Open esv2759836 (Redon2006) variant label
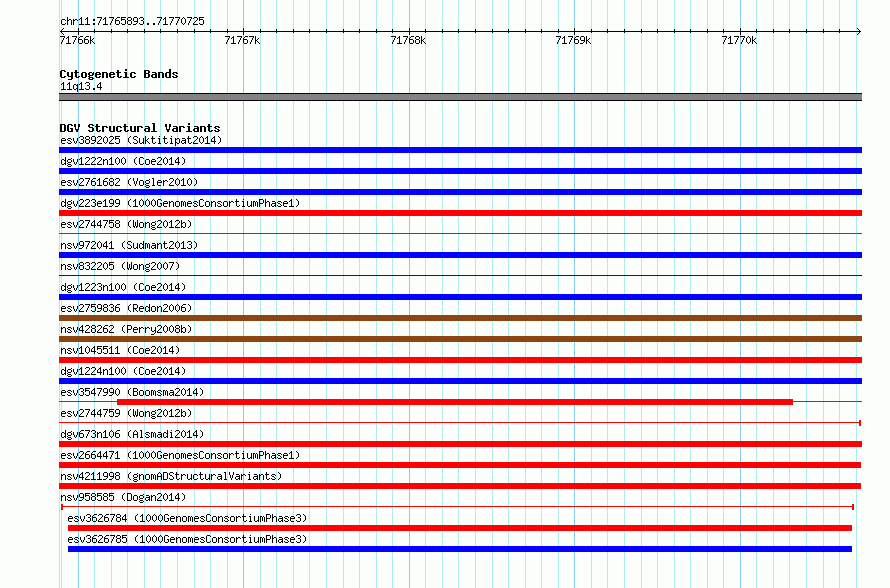This screenshot has width=890, height=588. click(x=126, y=308)
